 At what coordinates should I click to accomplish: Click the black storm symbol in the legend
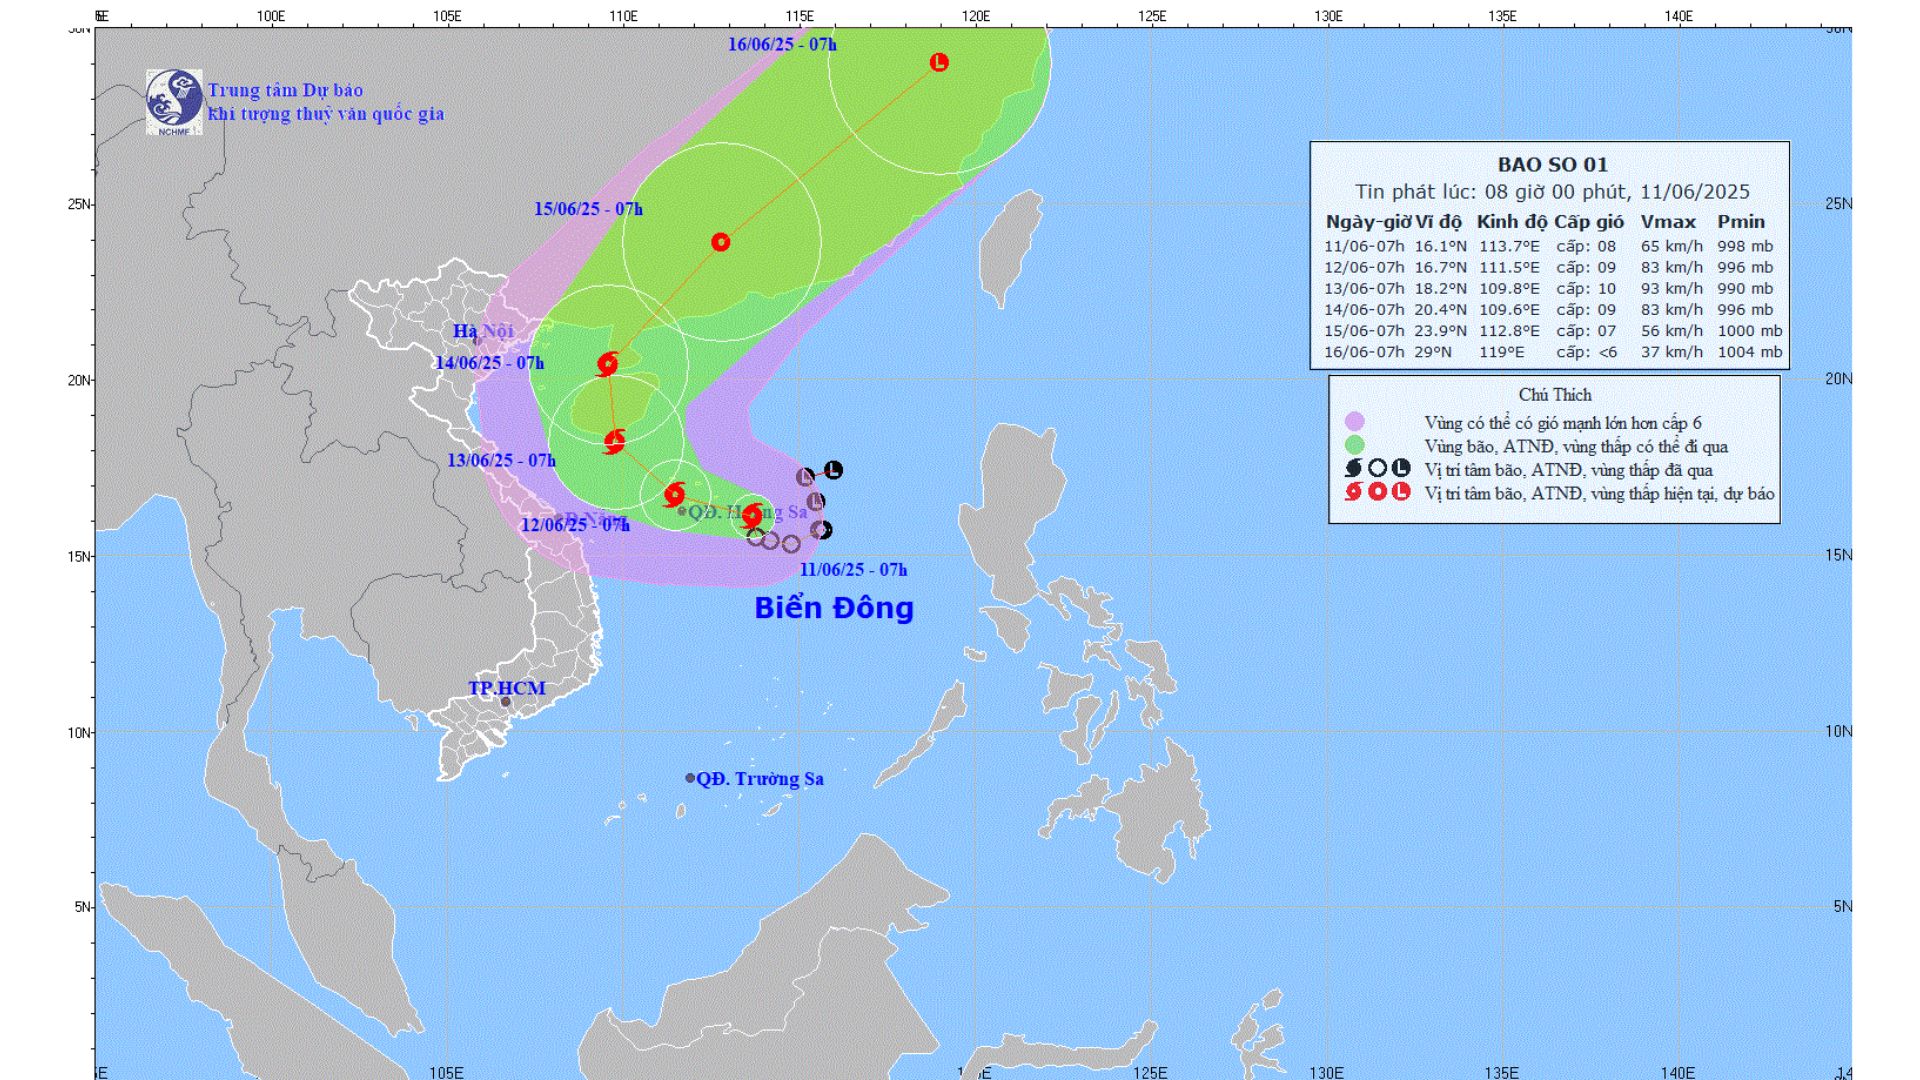1353,468
